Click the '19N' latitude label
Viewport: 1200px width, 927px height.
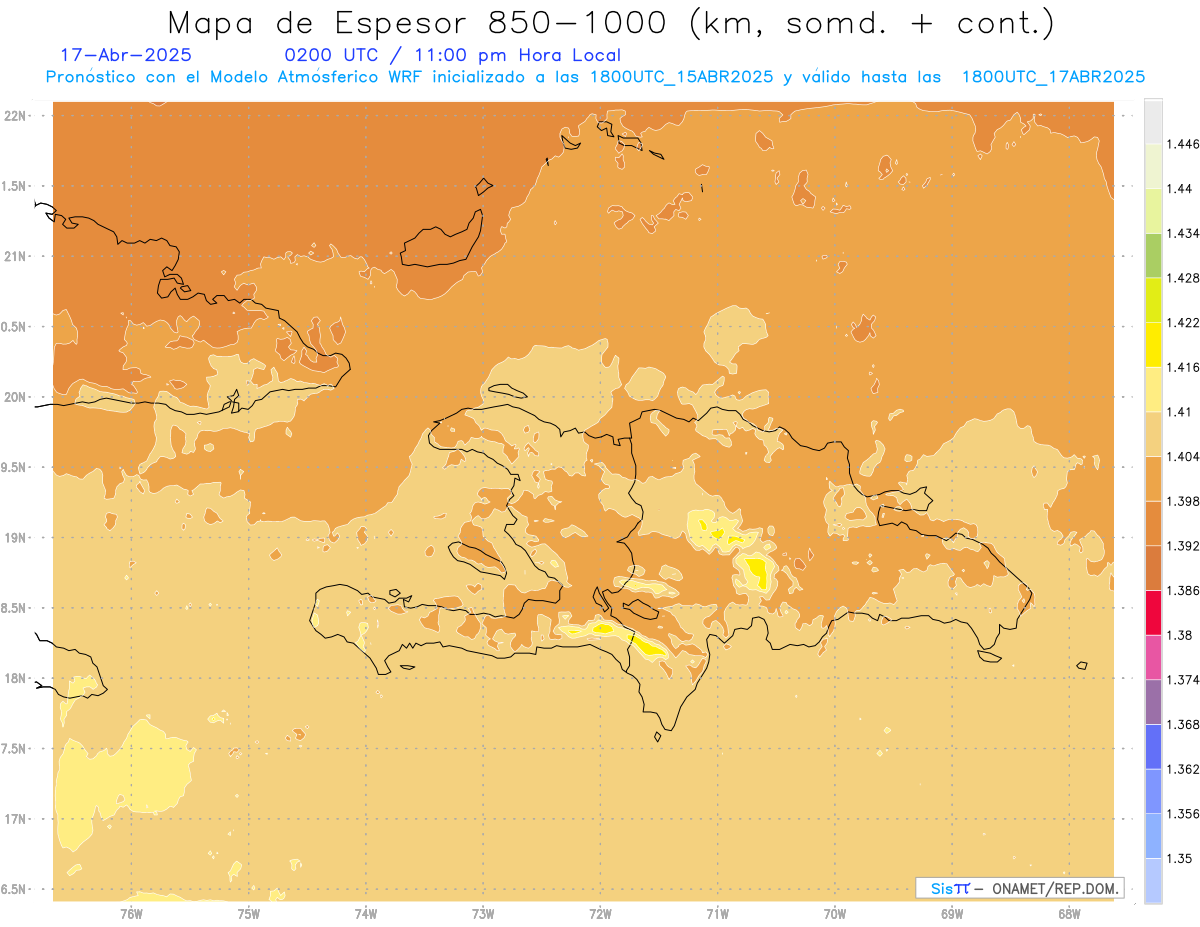coord(17,538)
